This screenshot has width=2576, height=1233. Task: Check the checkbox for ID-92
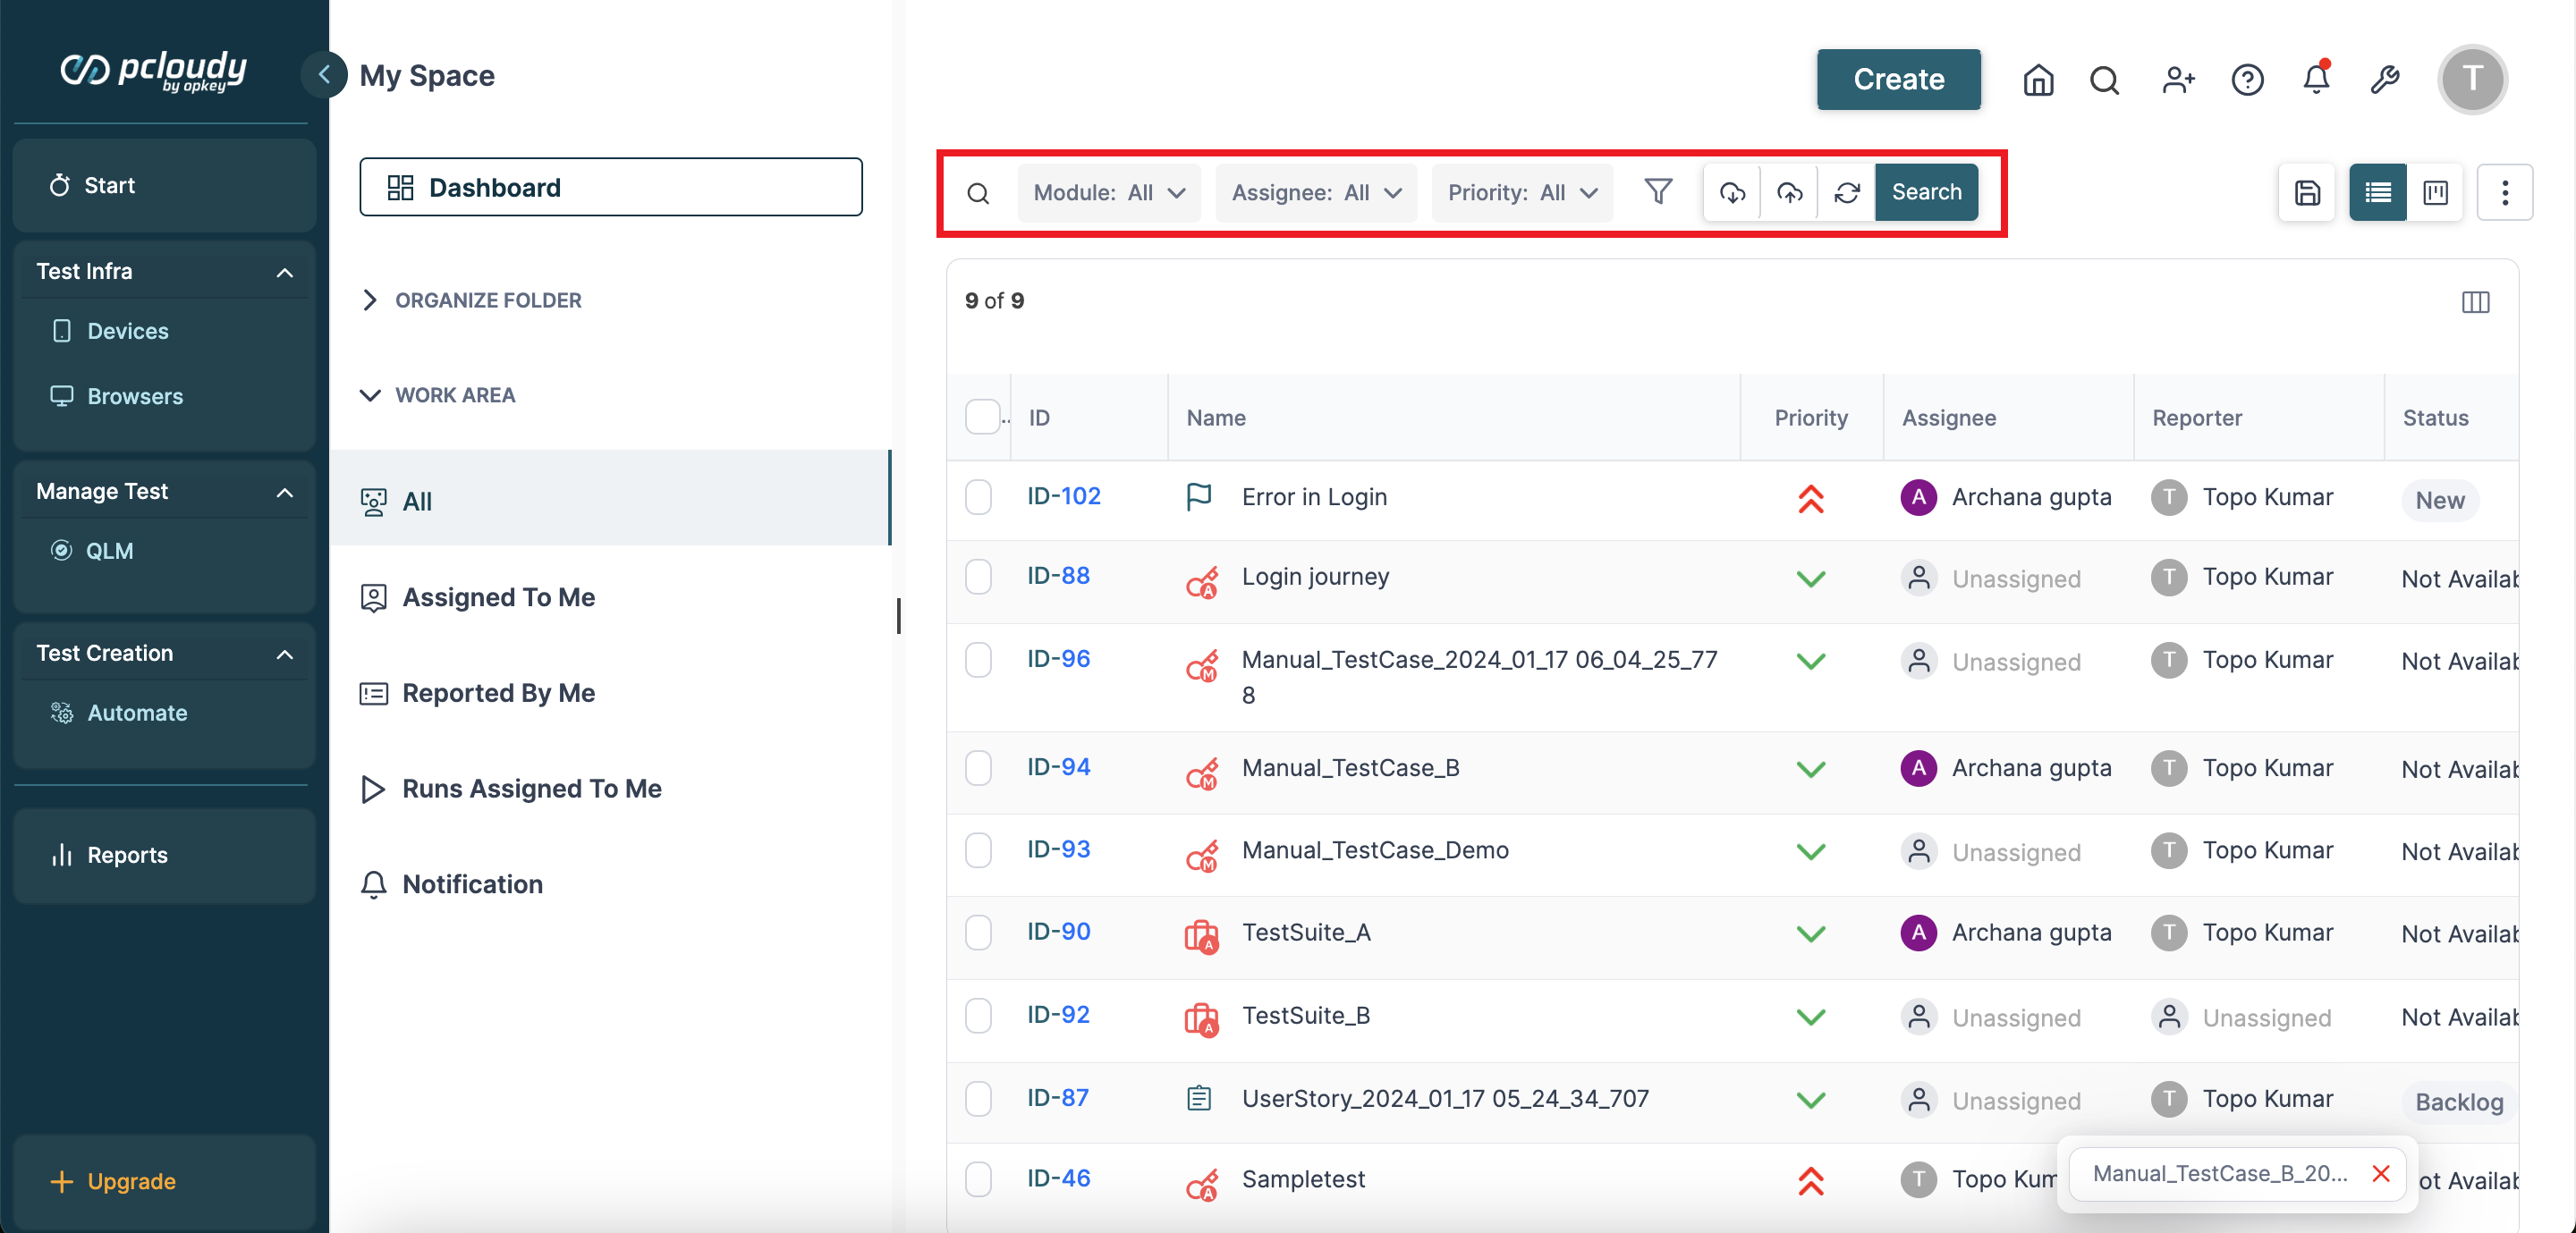[978, 1015]
